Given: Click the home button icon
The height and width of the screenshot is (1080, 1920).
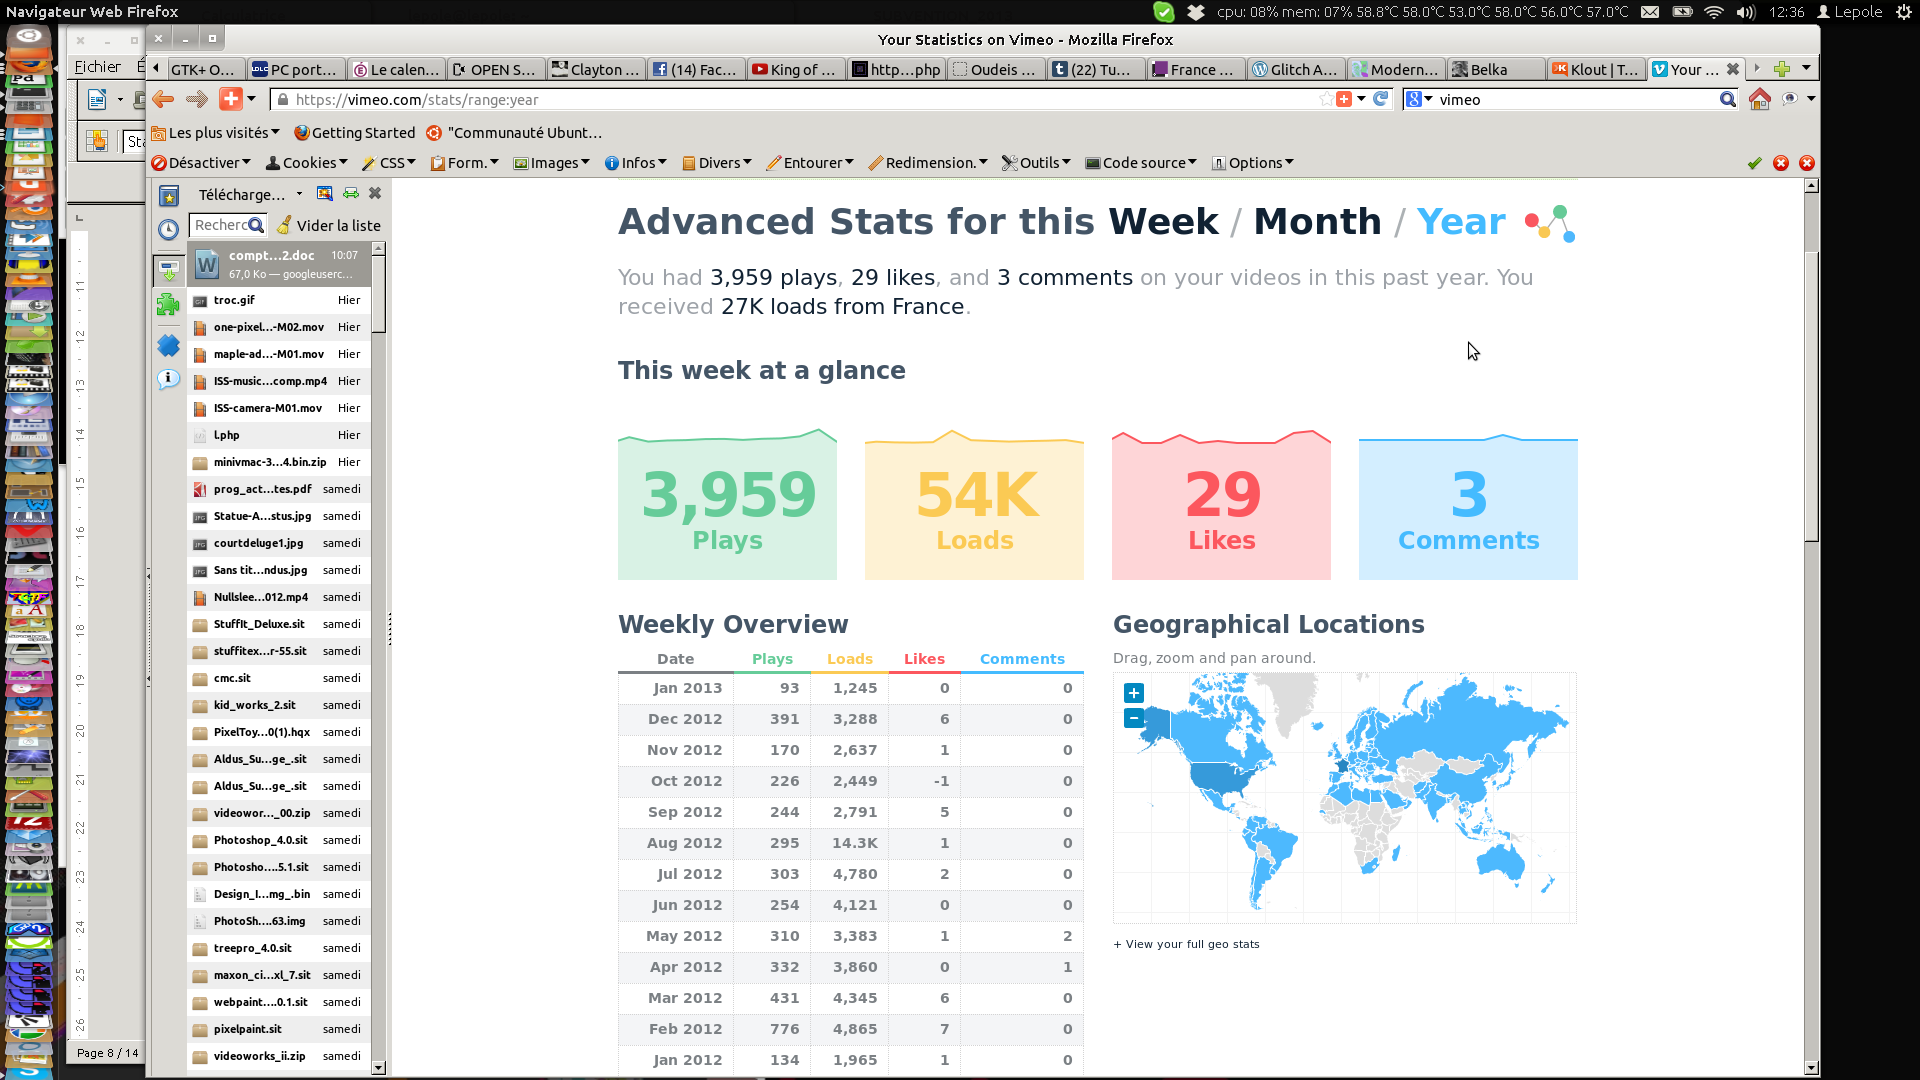Looking at the screenshot, I should pos(1759,99).
